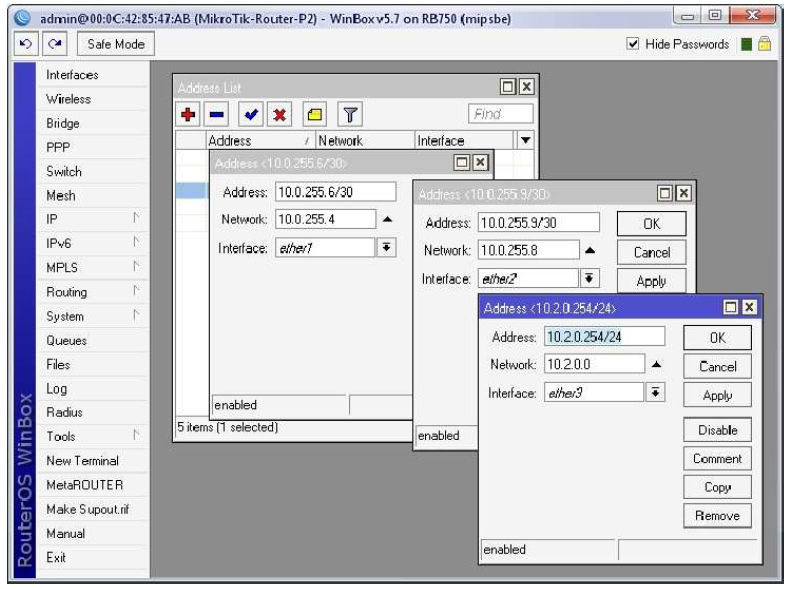Click the blue minus Remove address icon
The height and width of the screenshot is (589, 791).
tap(217, 114)
